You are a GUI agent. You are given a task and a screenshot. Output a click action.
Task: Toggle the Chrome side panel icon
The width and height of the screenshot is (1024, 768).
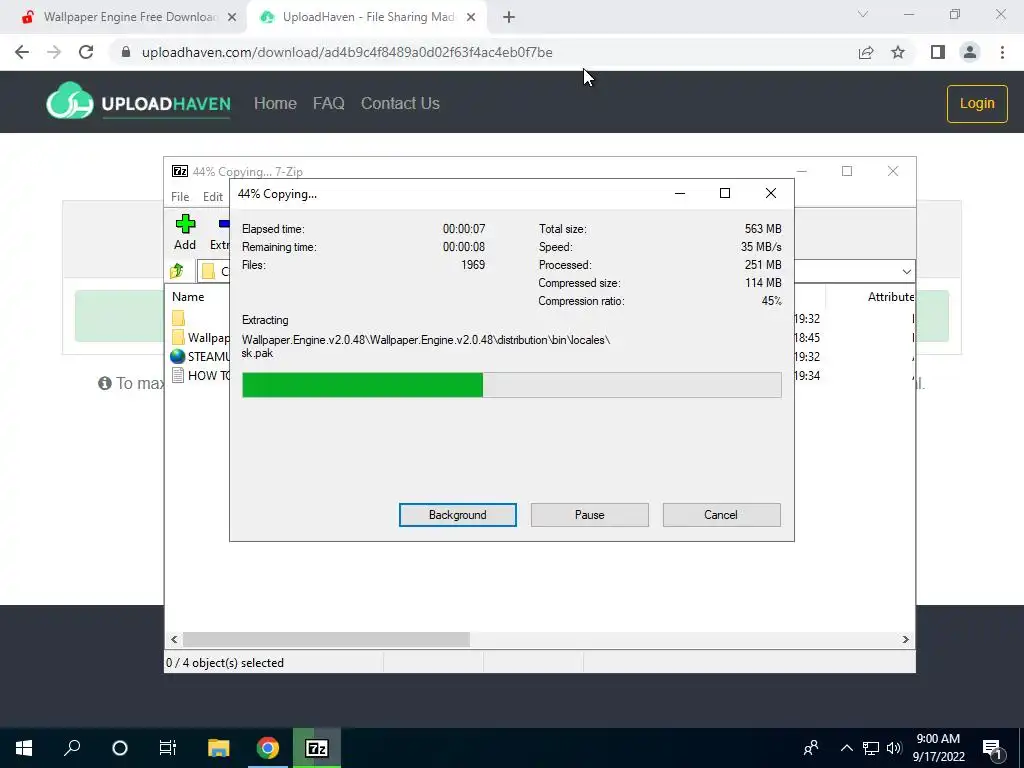click(x=938, y=52)
